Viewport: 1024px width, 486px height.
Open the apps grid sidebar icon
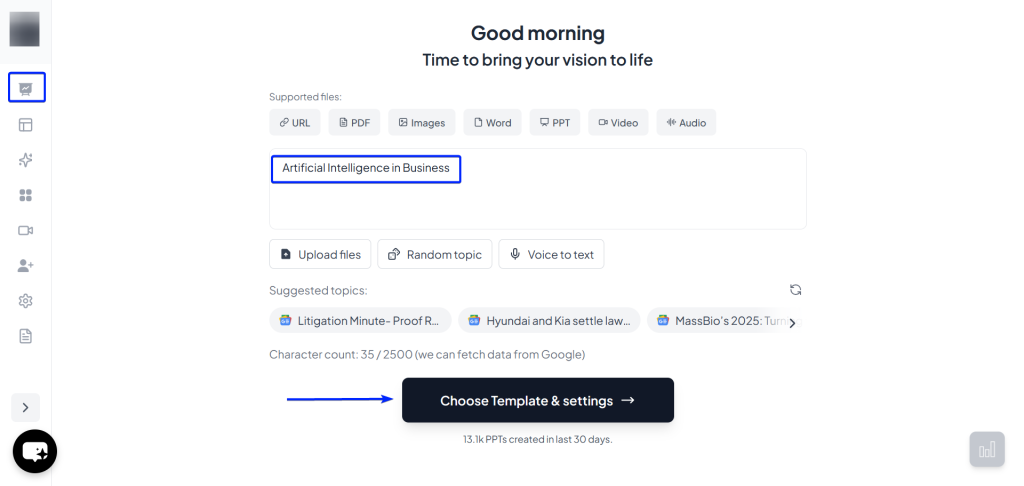tap(26, 195)
